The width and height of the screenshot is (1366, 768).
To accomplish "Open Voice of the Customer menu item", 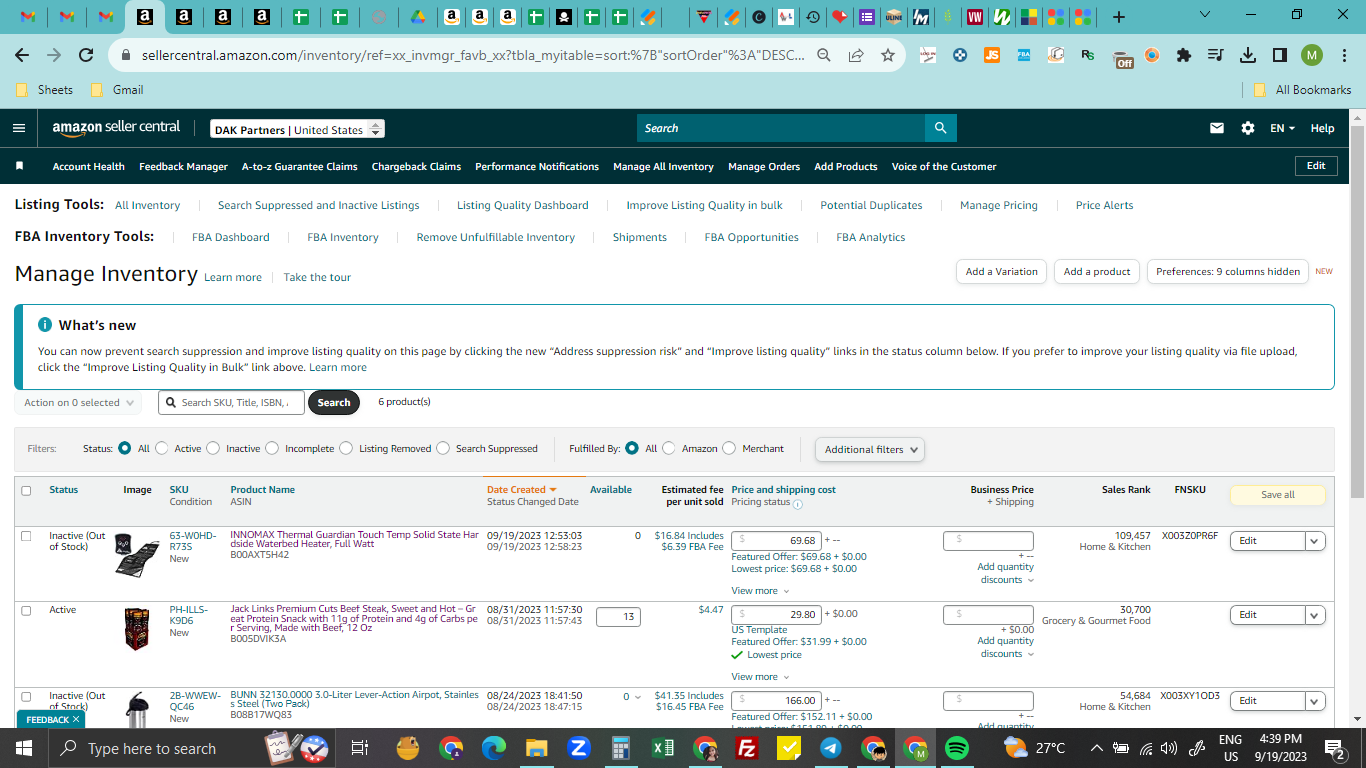I will pos(944,166).
